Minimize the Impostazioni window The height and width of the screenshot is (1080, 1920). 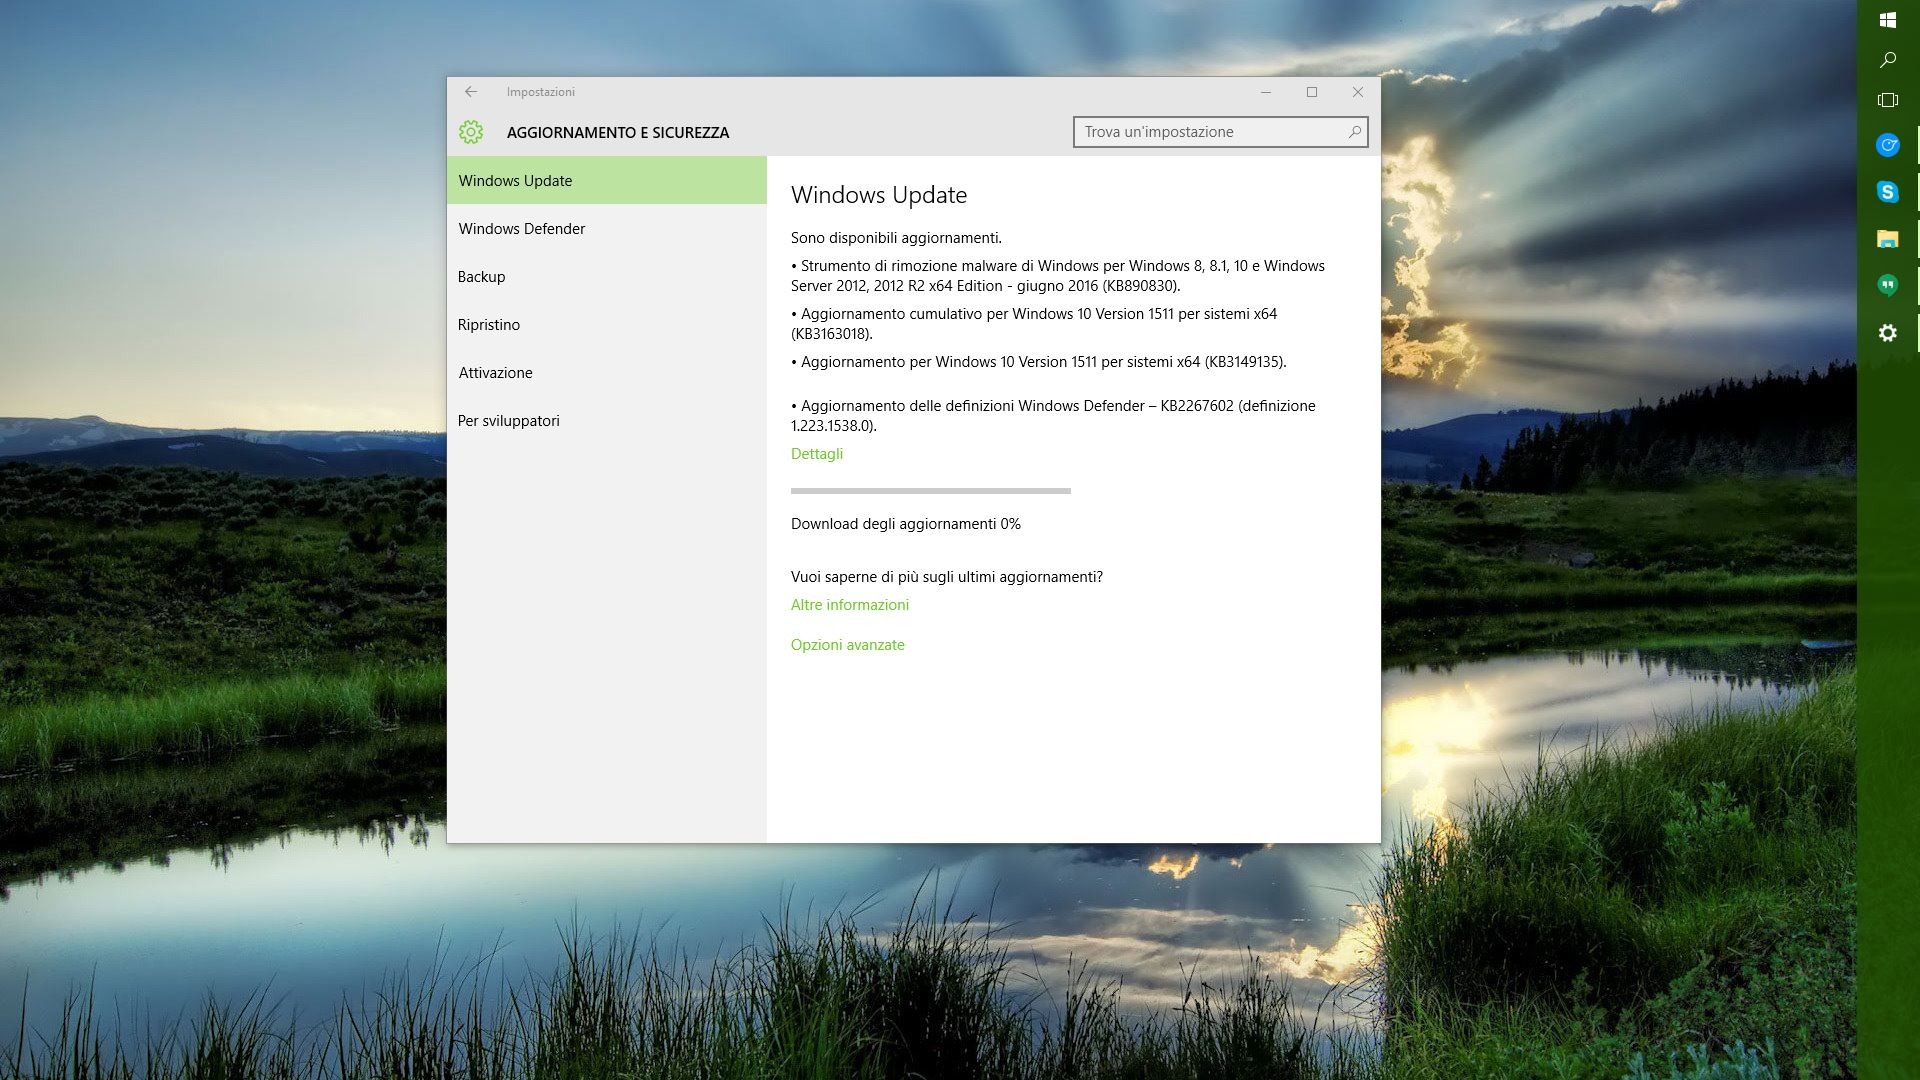tap(1266, 92)
